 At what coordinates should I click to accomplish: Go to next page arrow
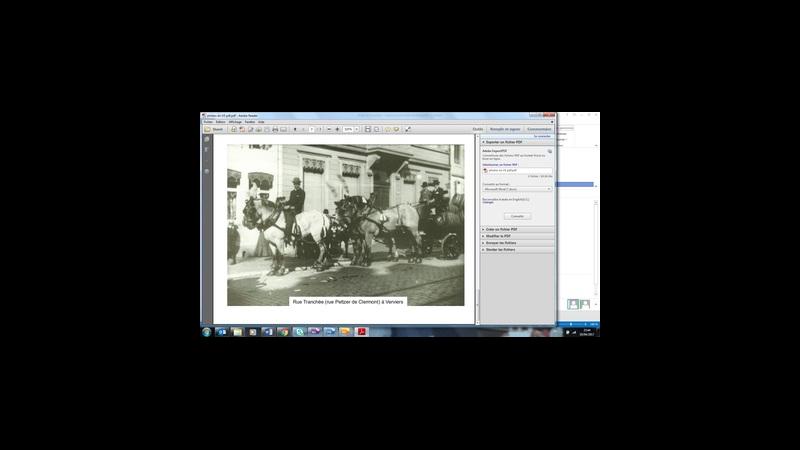[303, 130]
